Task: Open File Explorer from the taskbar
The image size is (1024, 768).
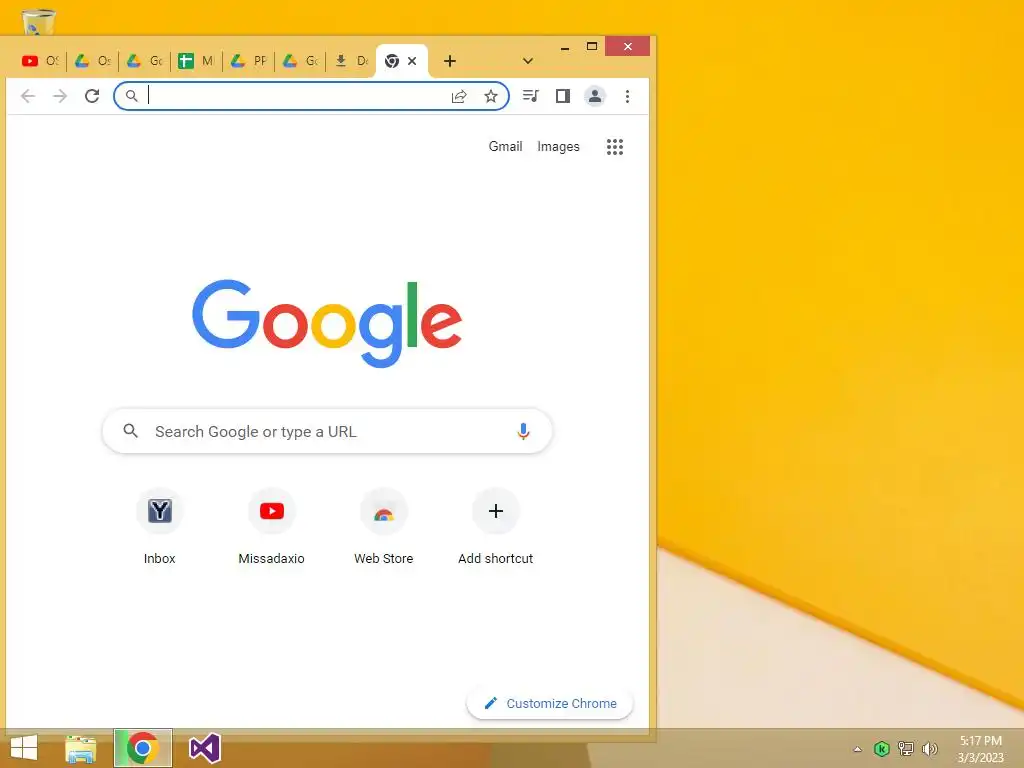Action: click(81, 748)
